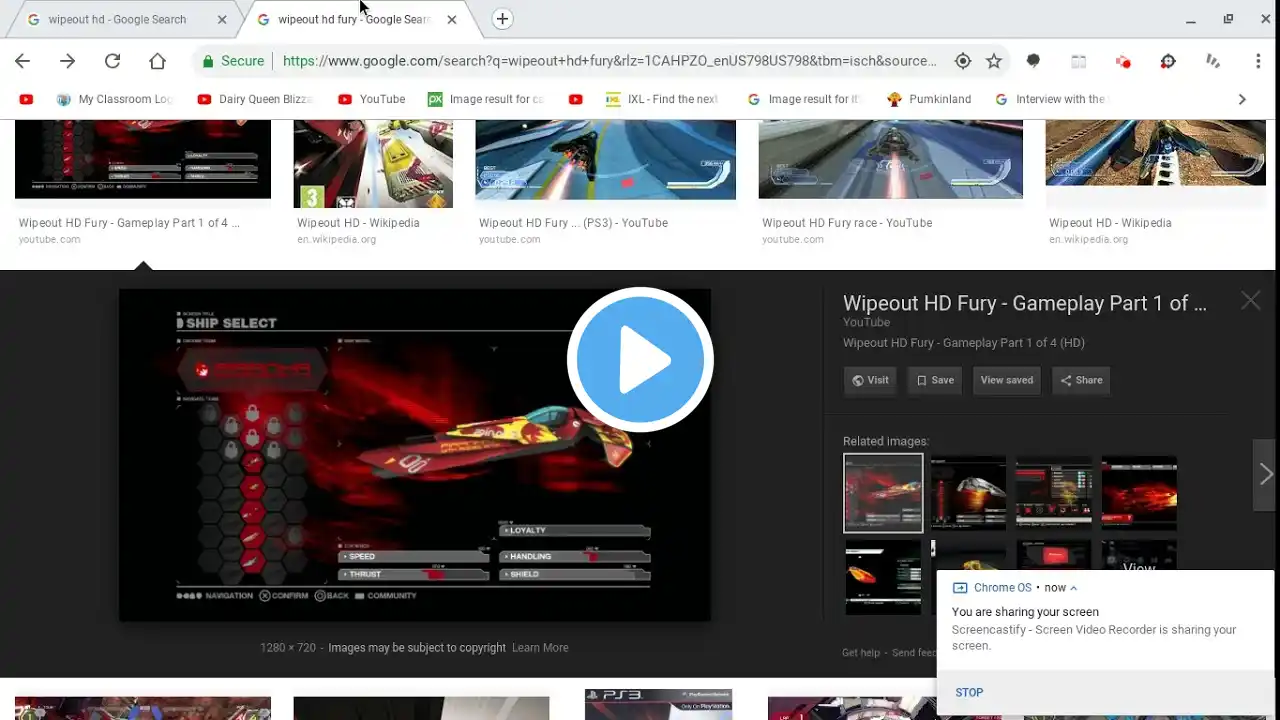Open the preview panel title link
Viewport: 1280px width, 720px height.
point(1025,303)
